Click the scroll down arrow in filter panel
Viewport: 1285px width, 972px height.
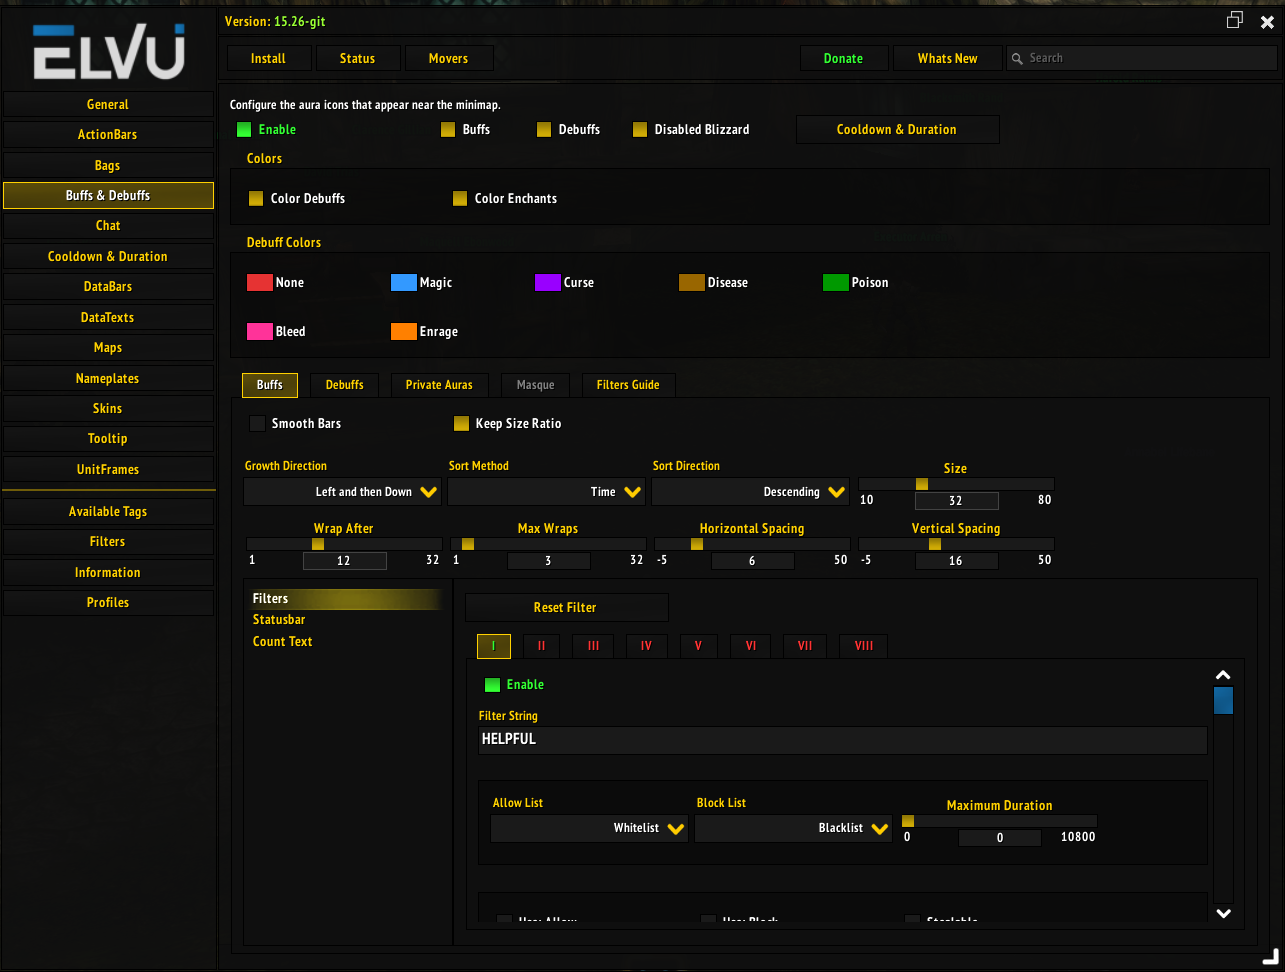1223,912
